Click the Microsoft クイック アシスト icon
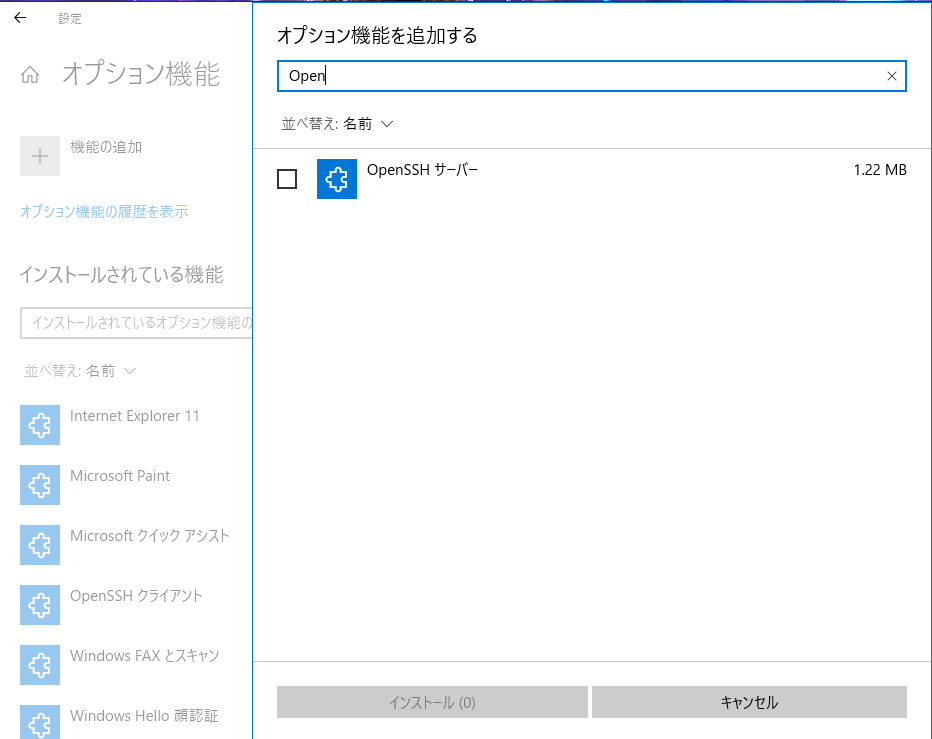 pyautogui.click(x=40, y=545)
